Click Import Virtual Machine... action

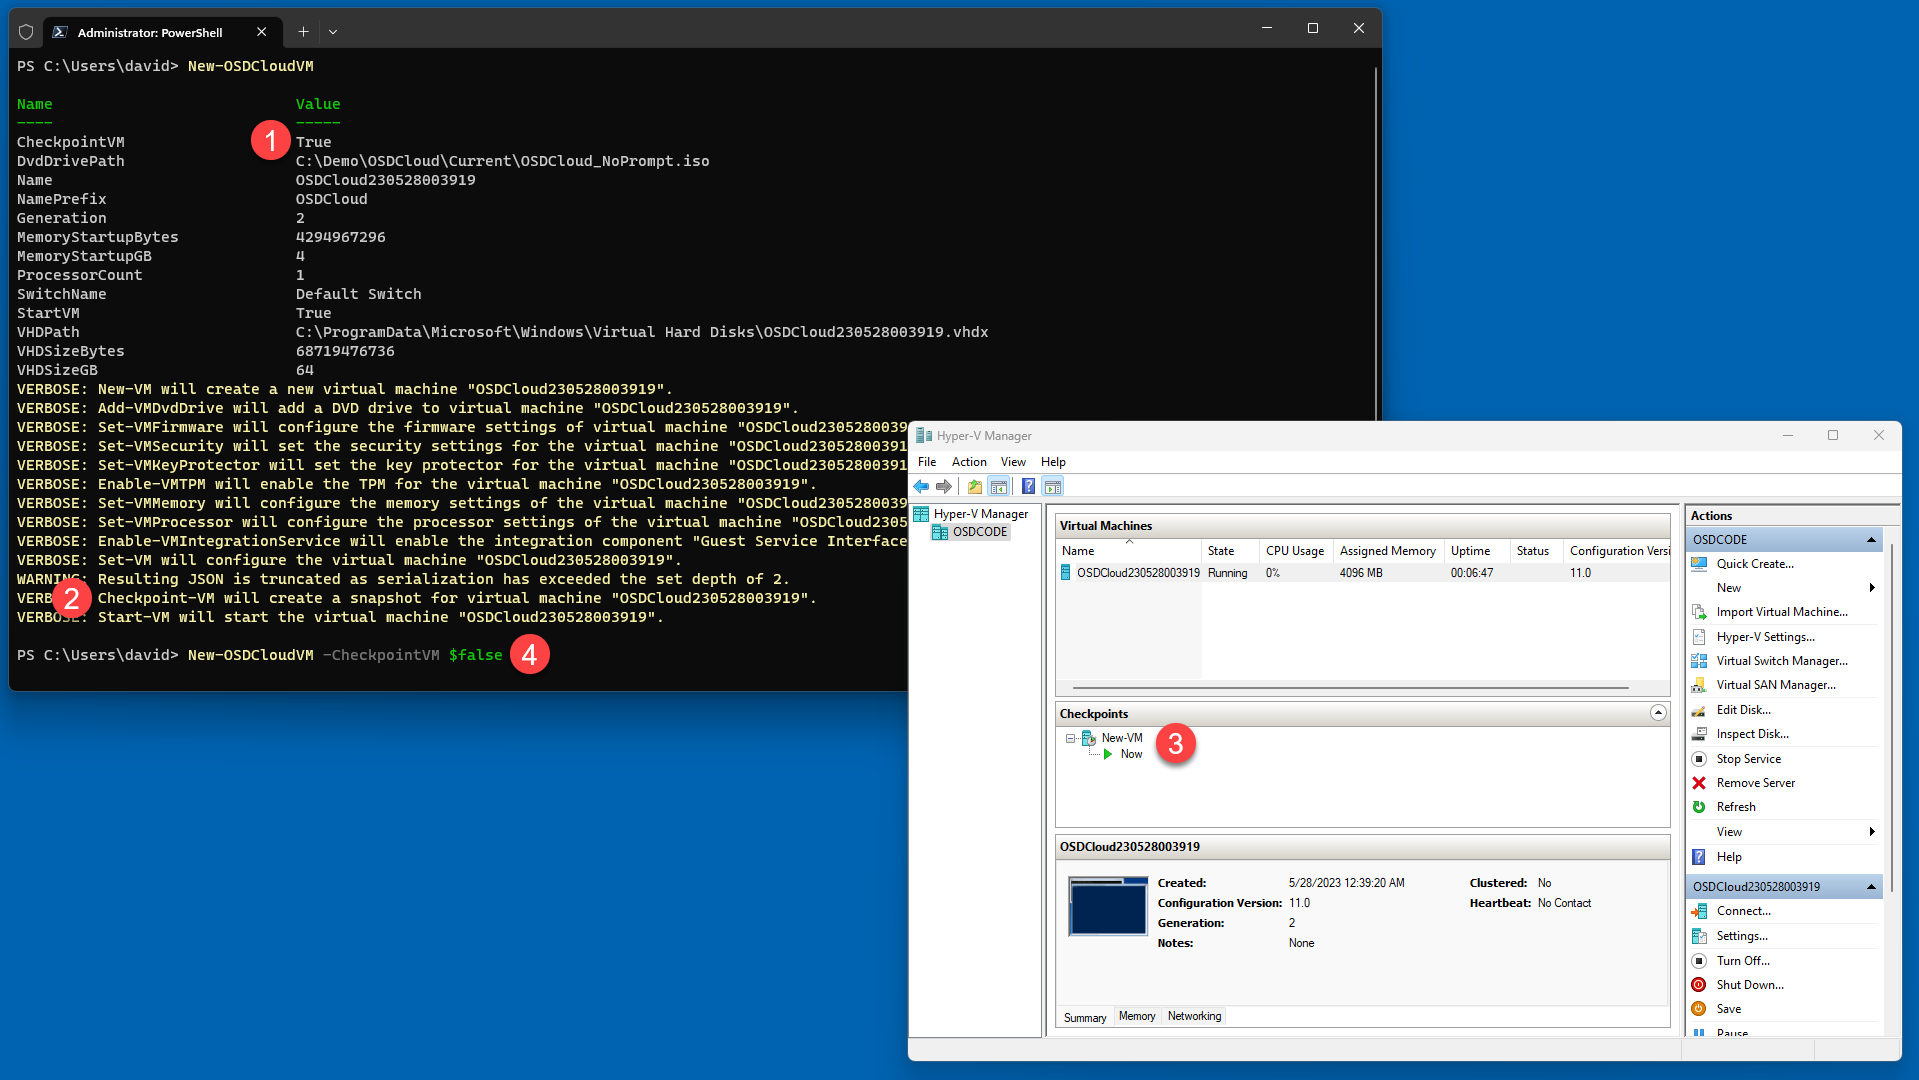(1781, 612)
